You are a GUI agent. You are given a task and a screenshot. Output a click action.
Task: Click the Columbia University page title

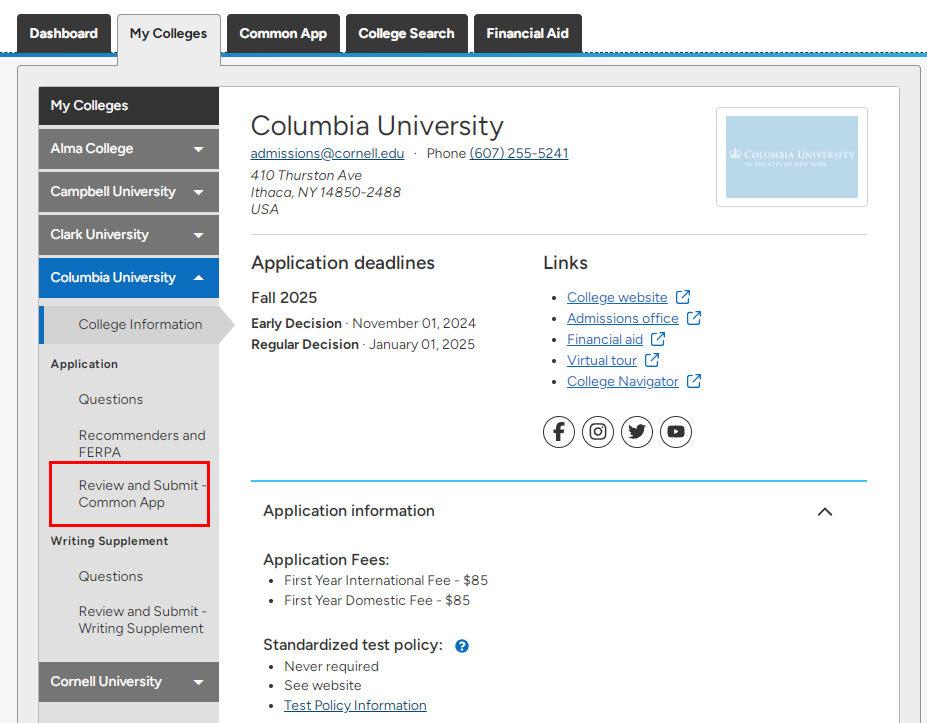tap(377, 126)
